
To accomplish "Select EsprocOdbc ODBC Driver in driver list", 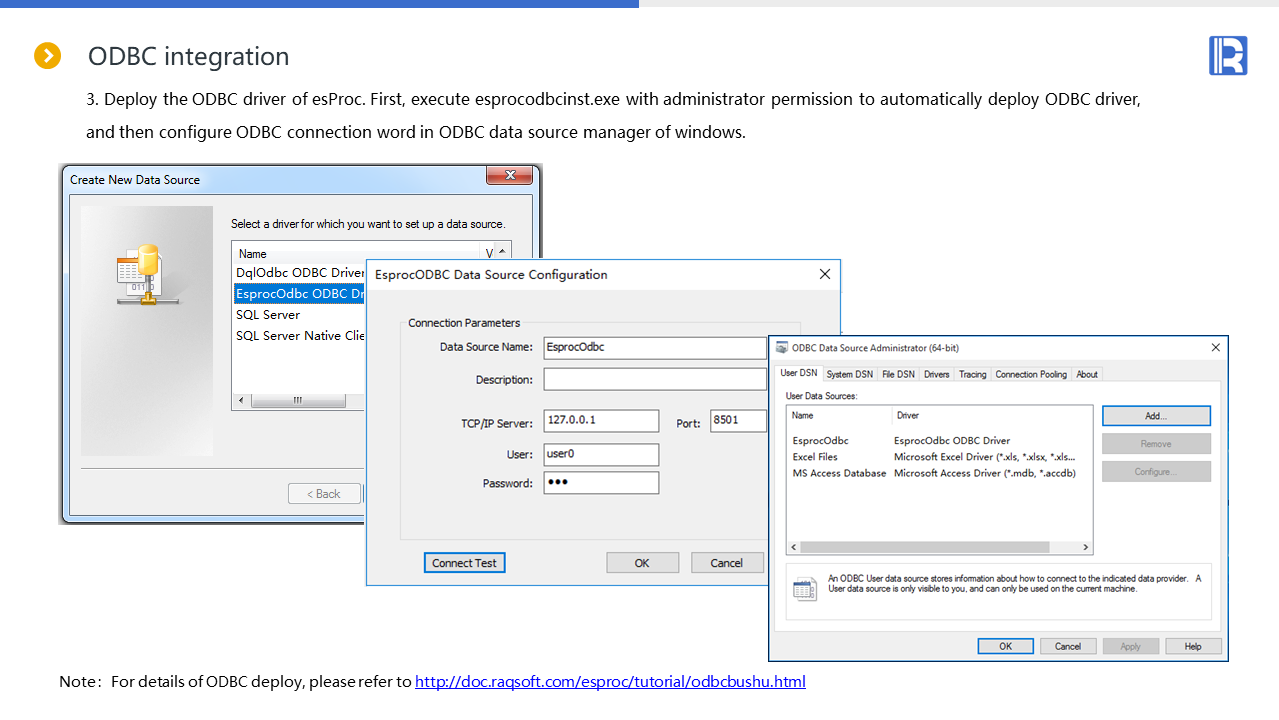I will (x=300, y=294).
